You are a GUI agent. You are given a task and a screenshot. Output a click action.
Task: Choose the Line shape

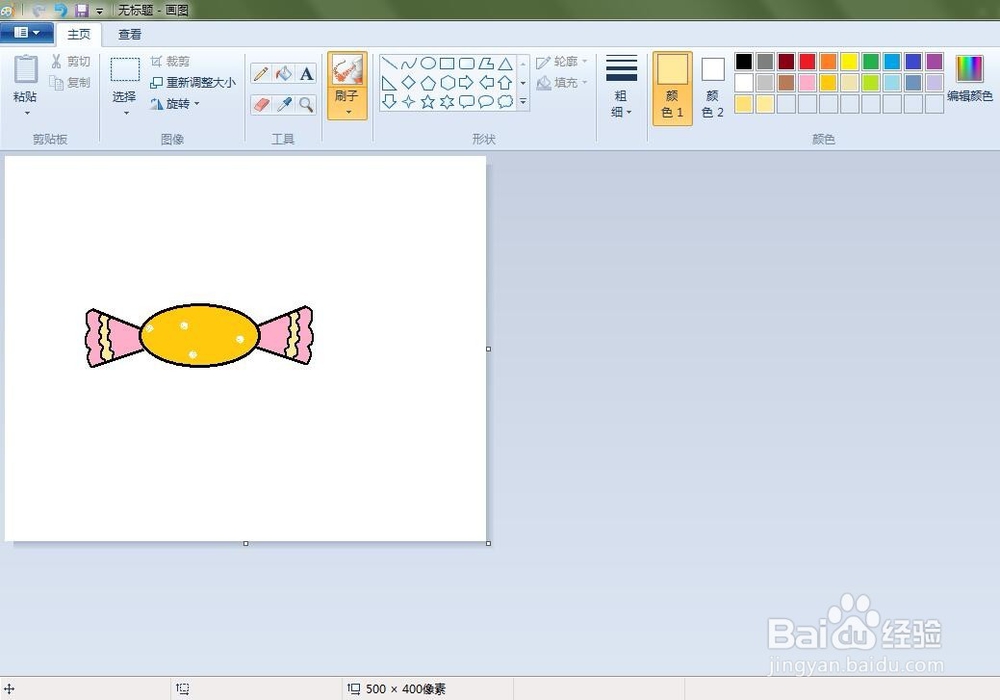(390, 63)
